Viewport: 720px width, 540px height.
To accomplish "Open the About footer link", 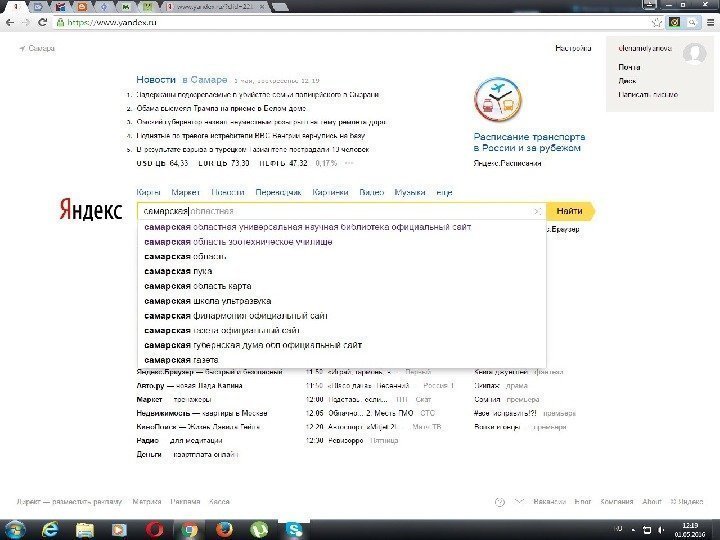I will click(x=652, y=501).
